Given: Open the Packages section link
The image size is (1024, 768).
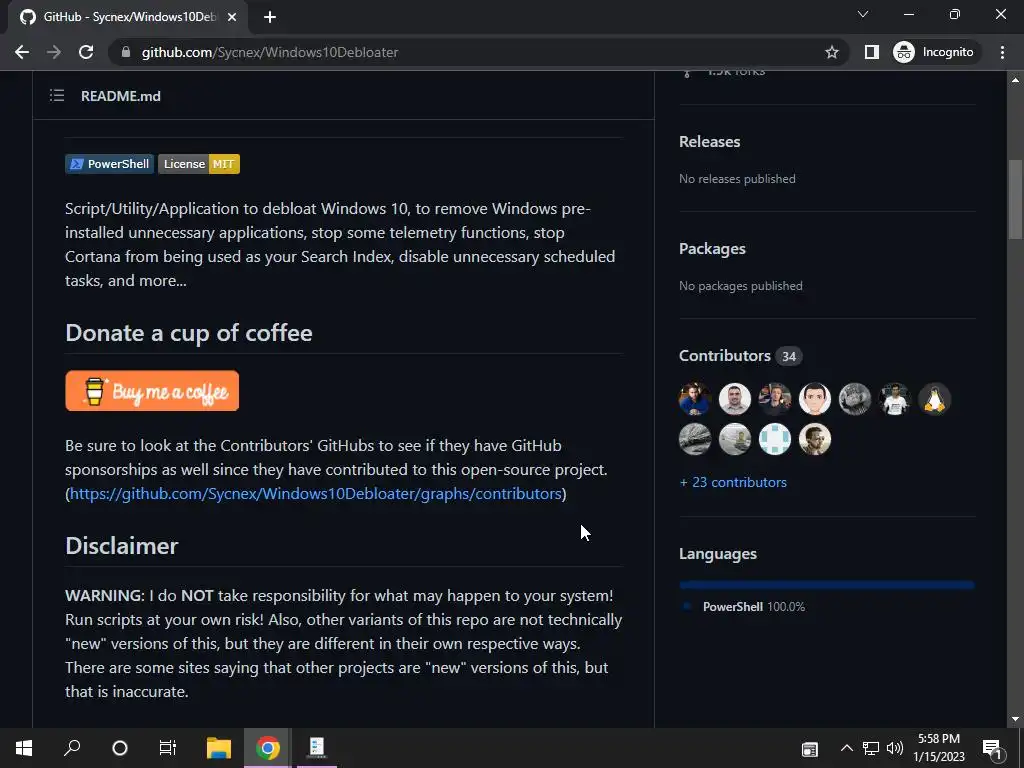Looking at the screenshot, I should [712, 249].
